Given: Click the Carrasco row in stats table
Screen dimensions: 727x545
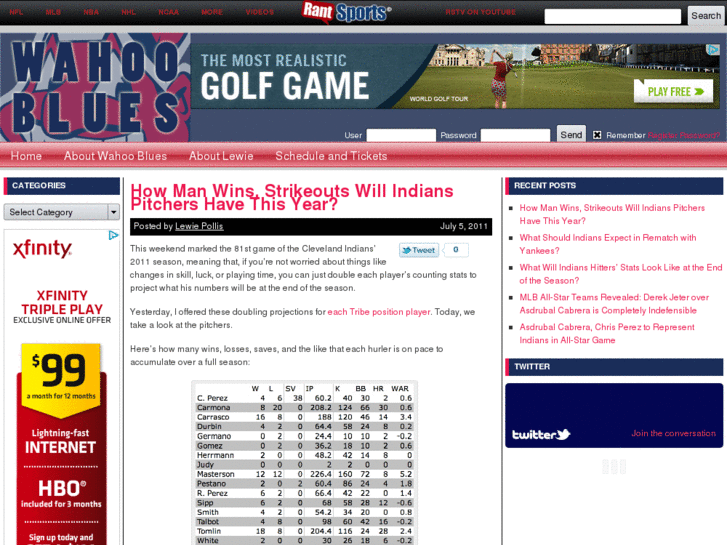Looking at the screenshot, I should tap(305, 417).
